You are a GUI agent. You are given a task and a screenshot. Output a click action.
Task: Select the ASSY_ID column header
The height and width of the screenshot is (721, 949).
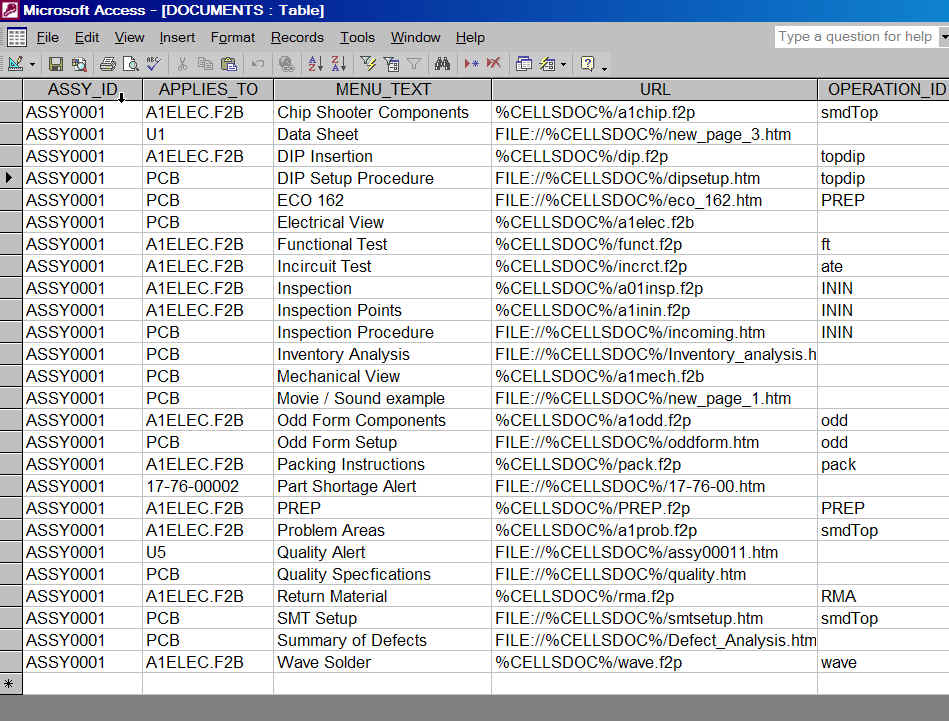[82, 90]
